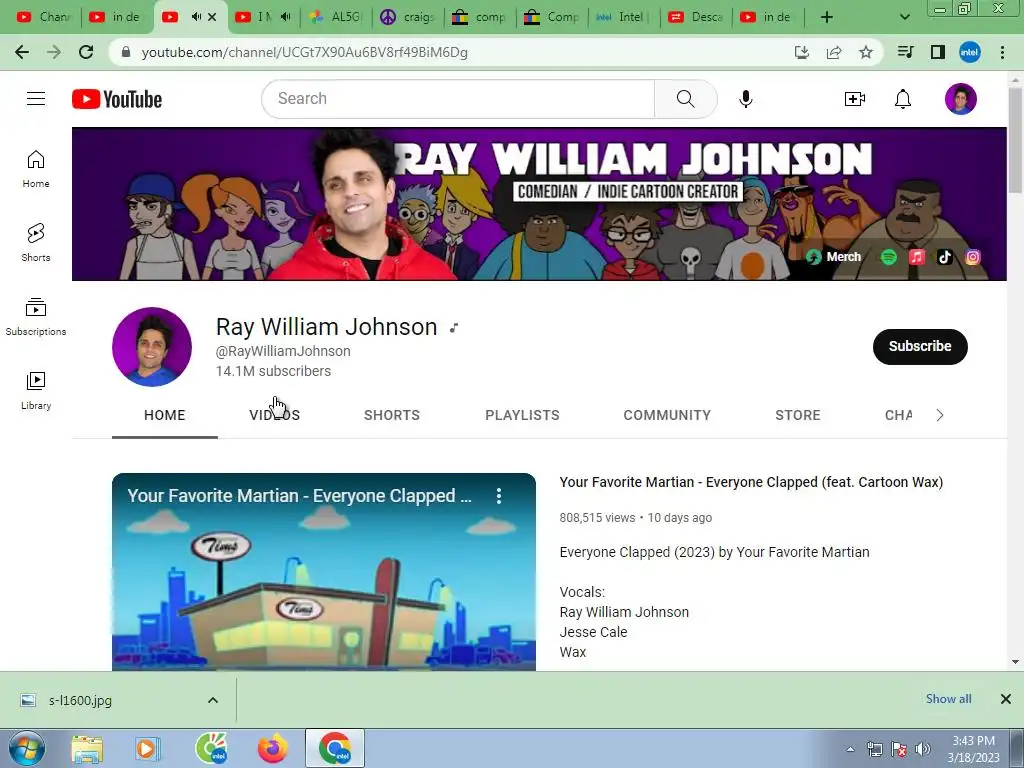1024x768 pixels.
Task: Open Shorts in the sidebar
Action: point(36,243)
